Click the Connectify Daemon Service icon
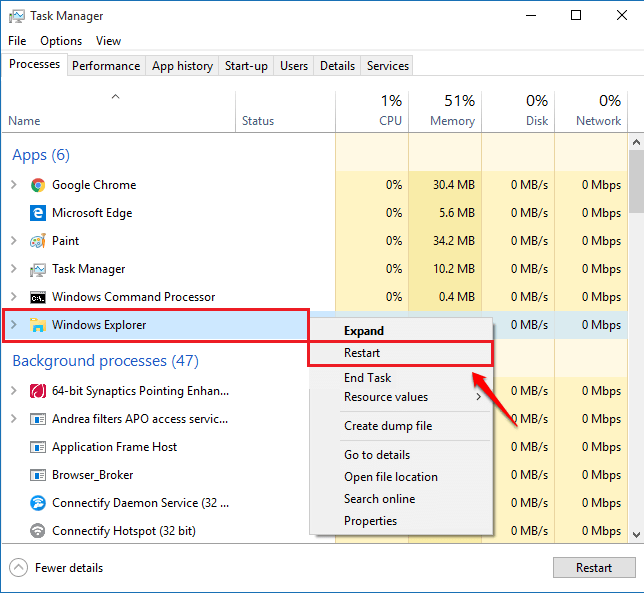Screen dimensions: 644x593 [38, 503]
